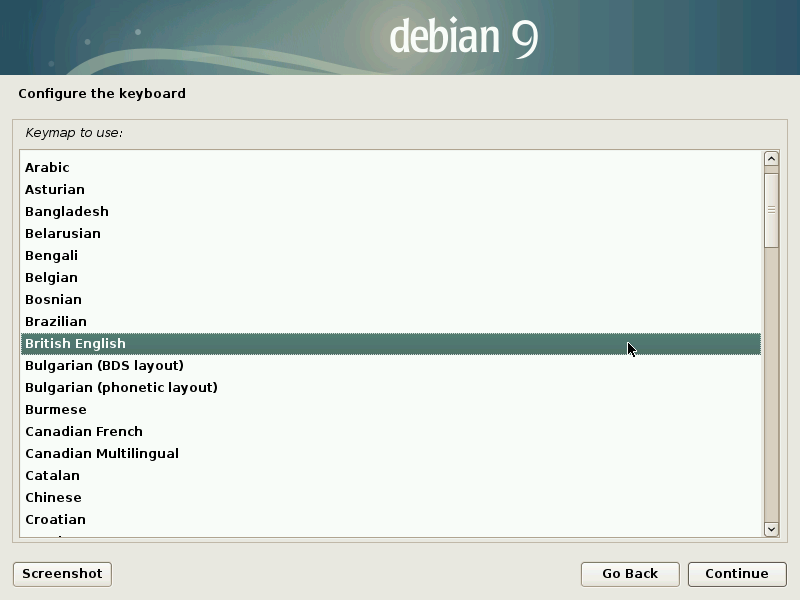Select Catalan keyboard layout
This screenshot has height=600, width=800.
click(x=391, y=475)
